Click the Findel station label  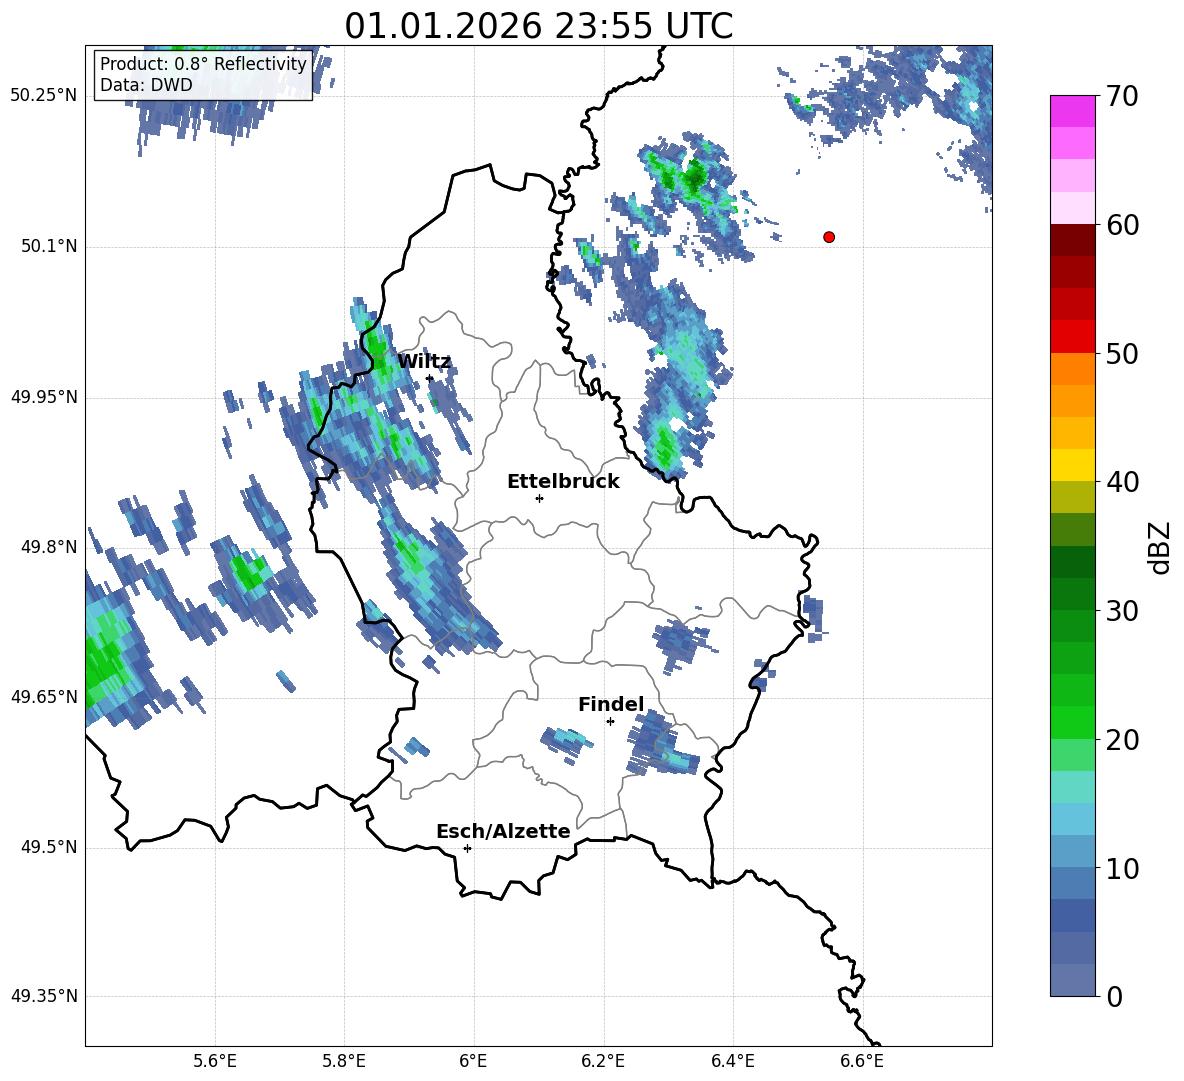tap(611, 704)
